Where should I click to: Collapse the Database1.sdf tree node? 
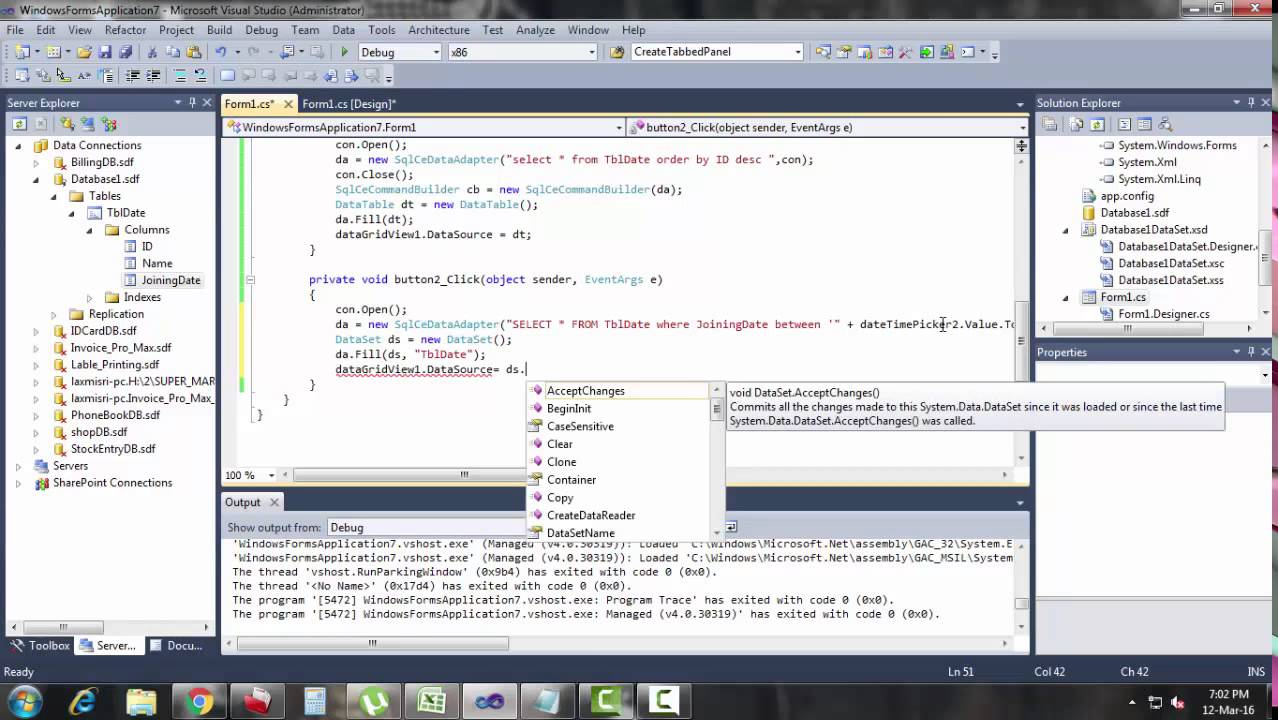point(36,179)
